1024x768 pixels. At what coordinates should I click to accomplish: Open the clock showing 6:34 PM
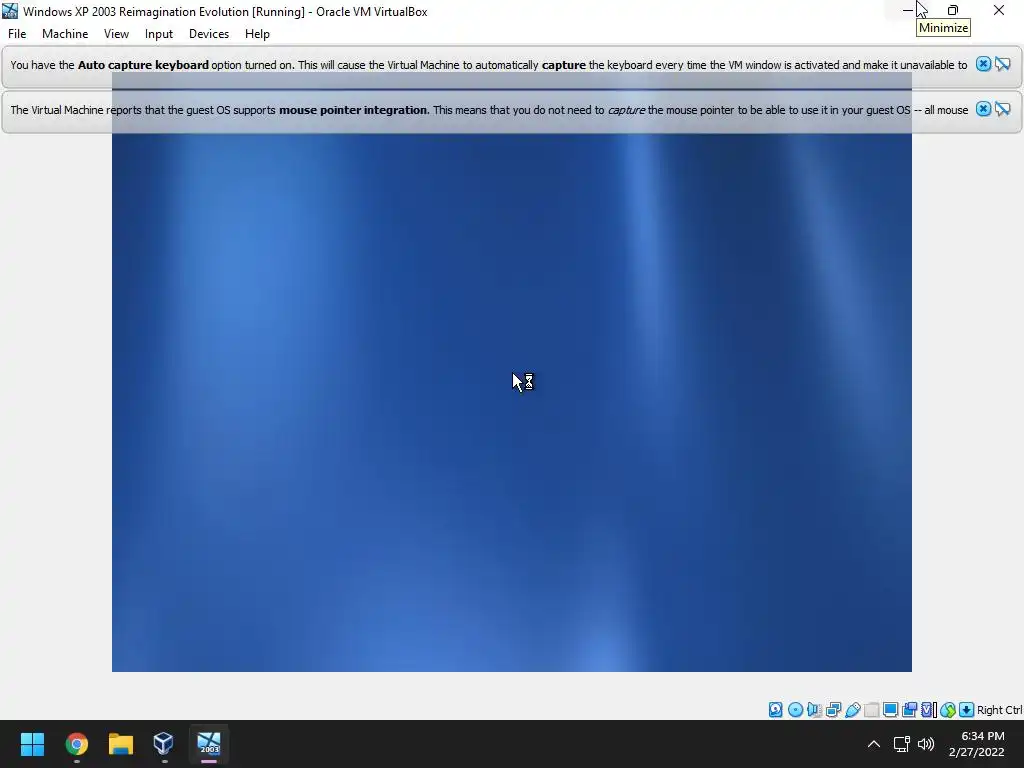click(x=976, y=744)
